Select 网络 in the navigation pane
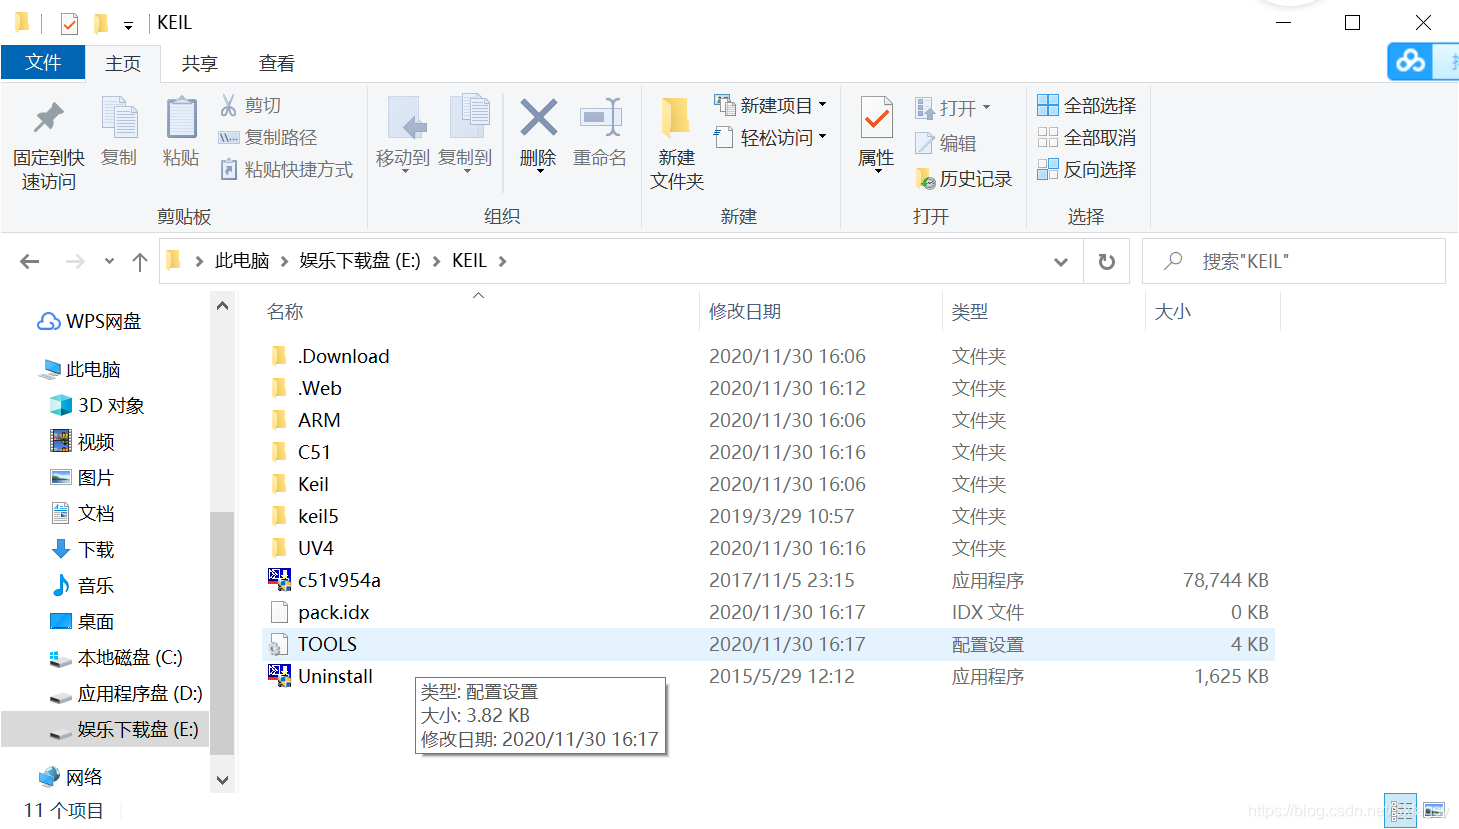Viewport: 1459px width, 829px height. coord(71,777)
